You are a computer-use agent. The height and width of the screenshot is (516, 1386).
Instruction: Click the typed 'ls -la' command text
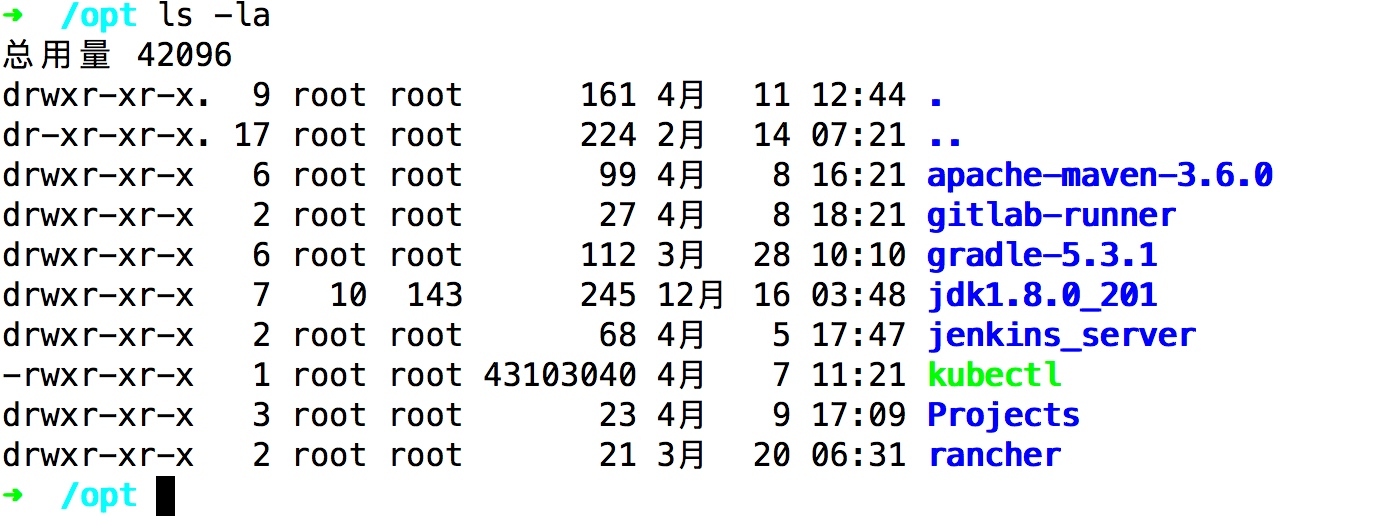[x=214, y=15]
